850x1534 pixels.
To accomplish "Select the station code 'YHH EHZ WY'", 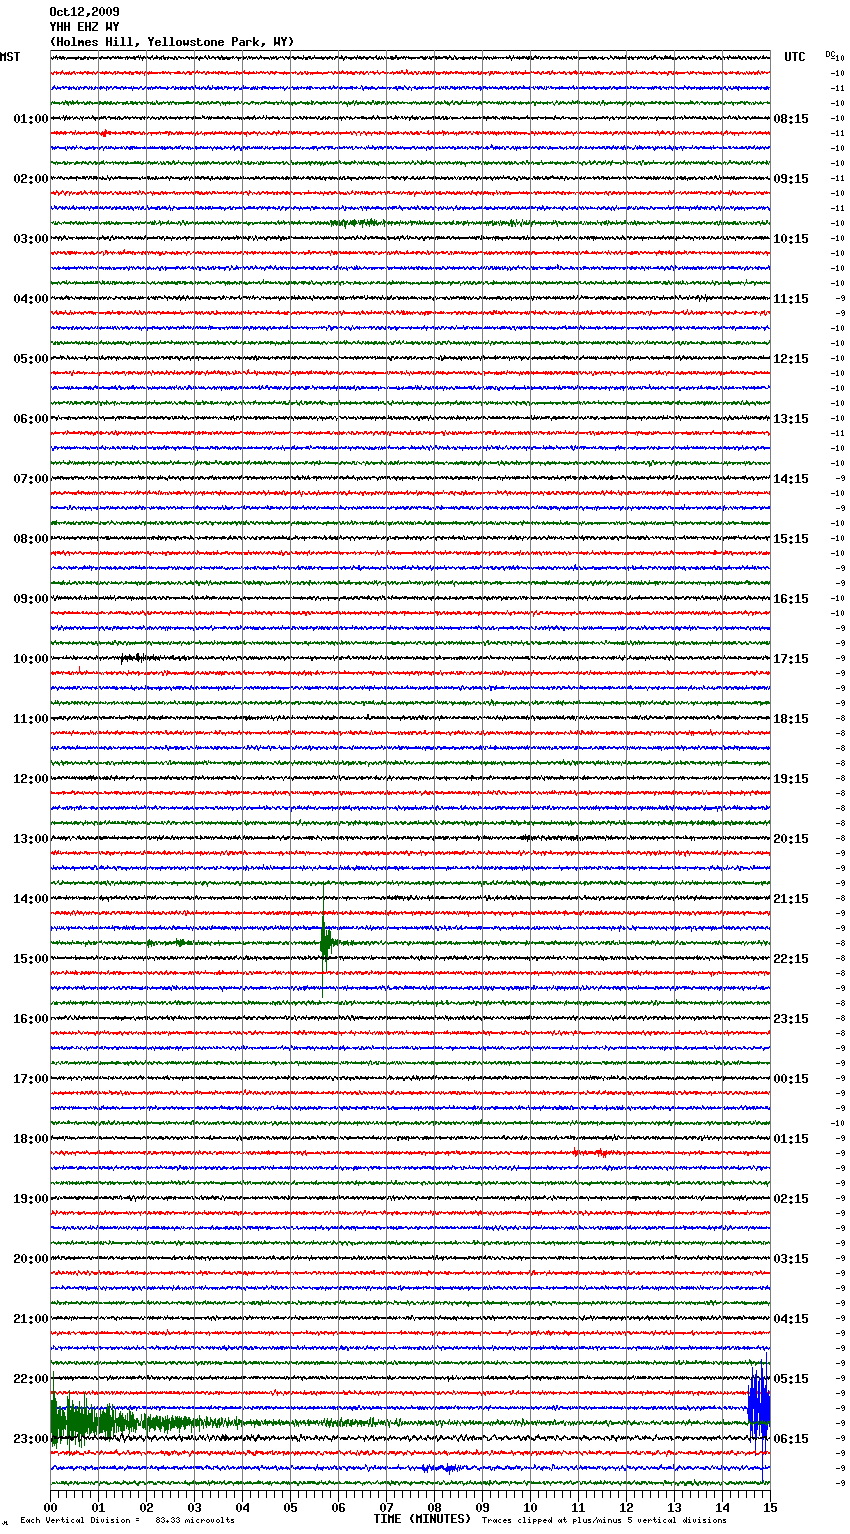I will point(84,27).
